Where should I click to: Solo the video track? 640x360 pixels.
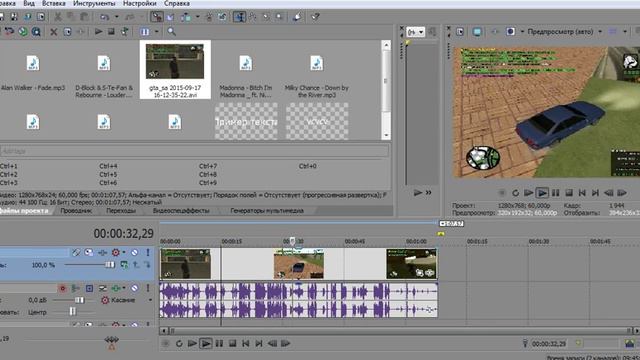(148, 253)
